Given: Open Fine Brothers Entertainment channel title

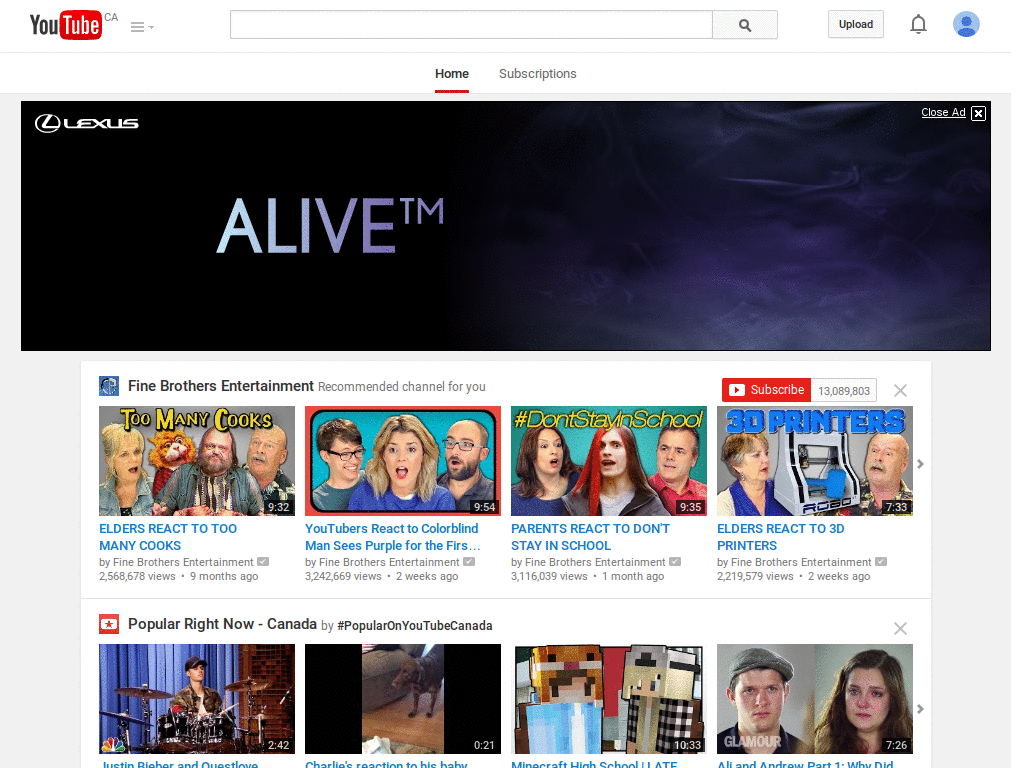Looking at the screenshot, I should coord(221,386).
